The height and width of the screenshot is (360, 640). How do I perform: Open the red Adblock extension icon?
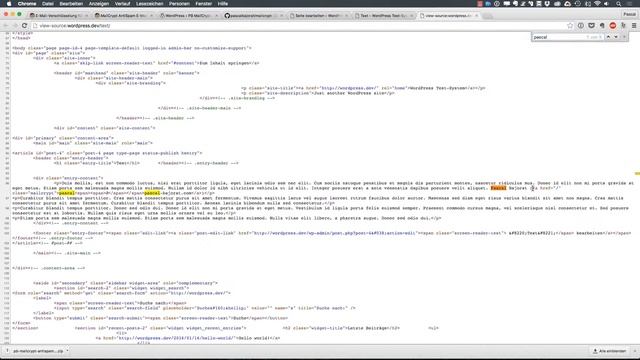coord(613,26)
